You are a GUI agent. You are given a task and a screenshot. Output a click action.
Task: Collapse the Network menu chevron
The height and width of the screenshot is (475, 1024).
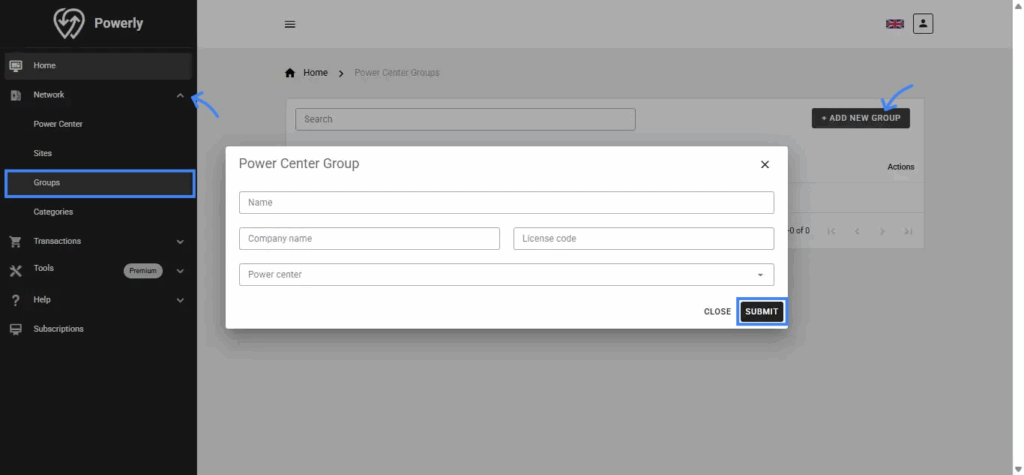pyautogui.click(x=180, y=95)
